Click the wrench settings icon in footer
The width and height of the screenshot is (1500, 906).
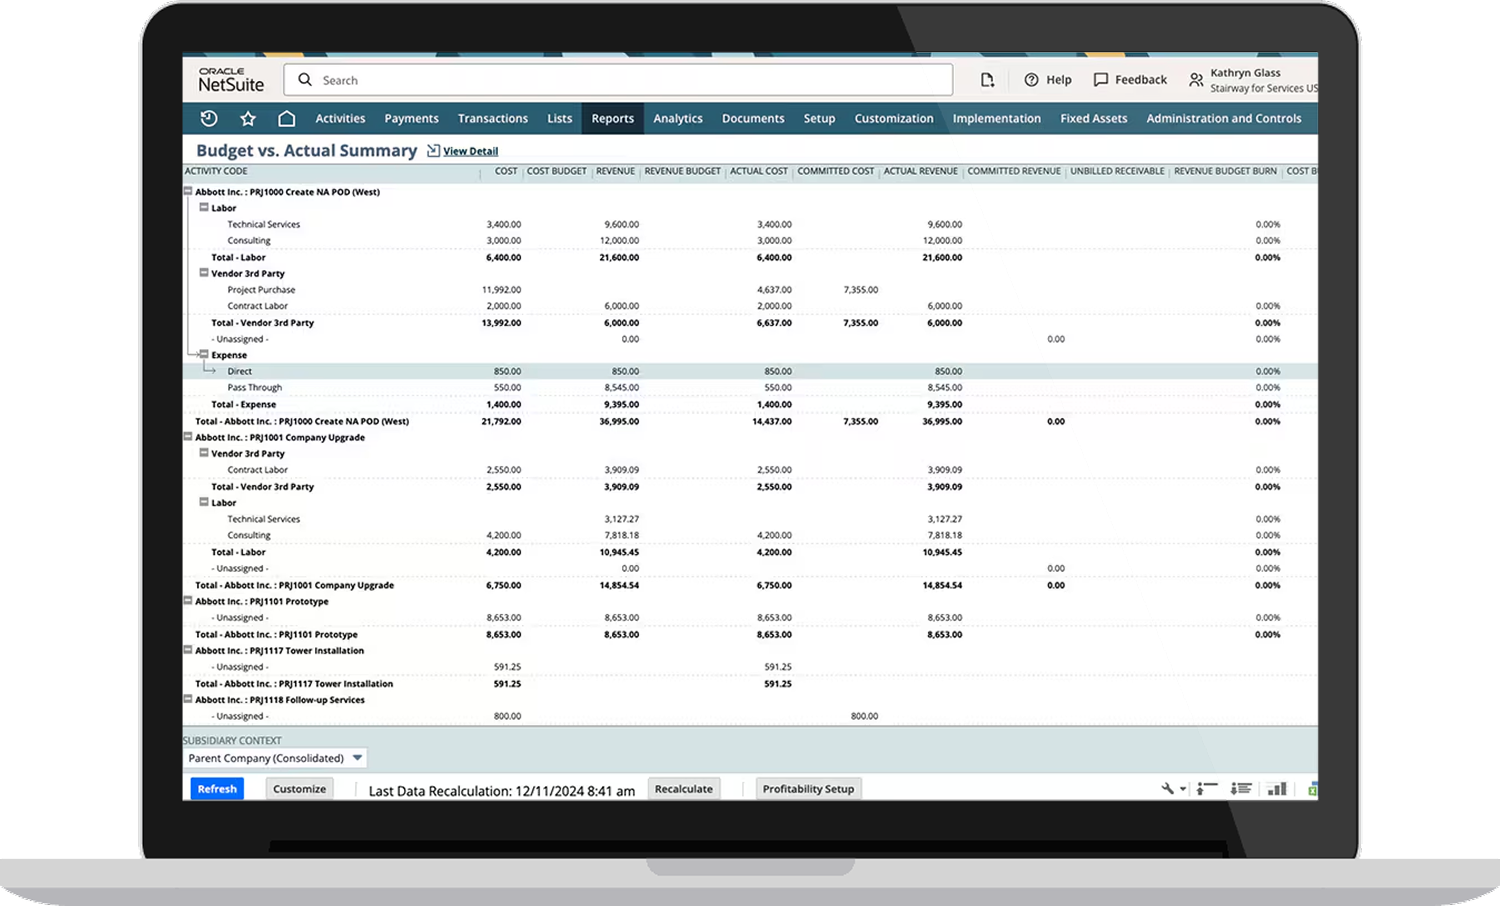click(x=1168, y=788)
